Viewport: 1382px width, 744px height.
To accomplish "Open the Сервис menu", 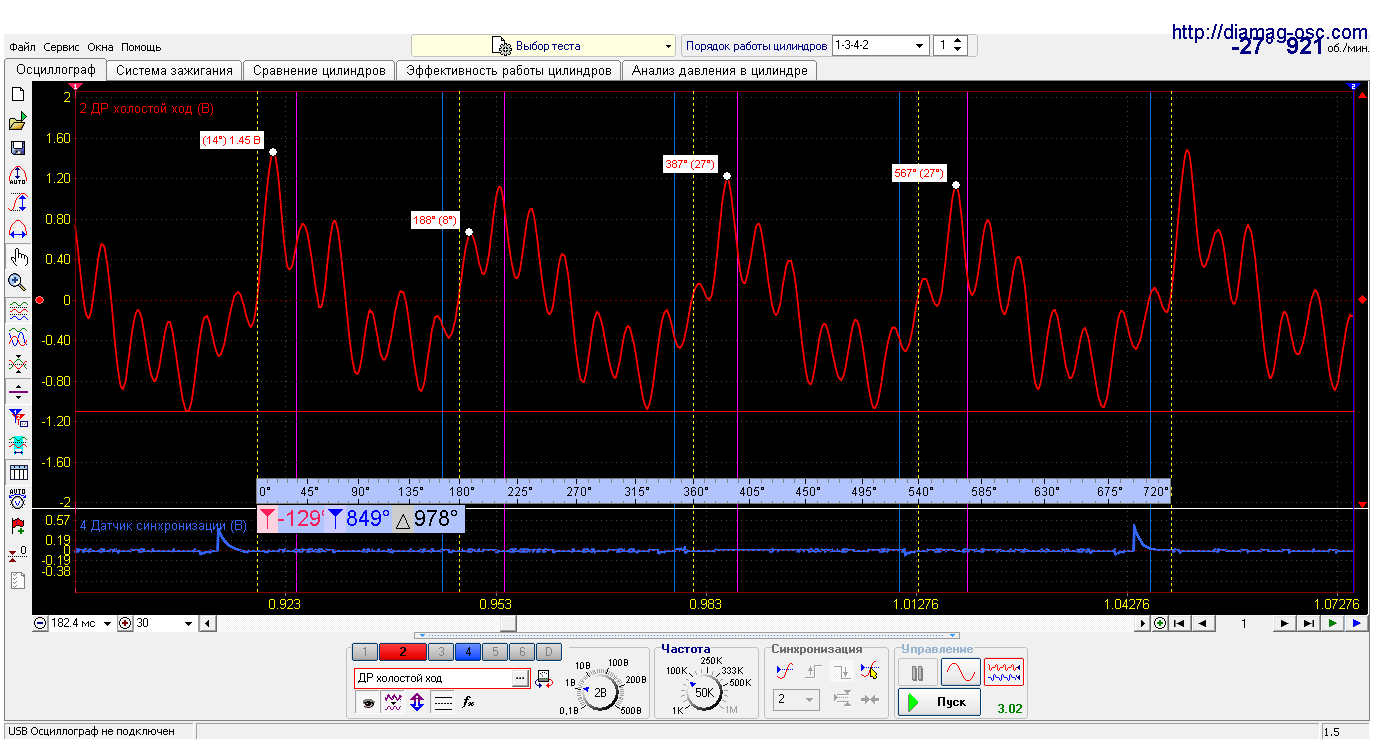I will (62, 47).
